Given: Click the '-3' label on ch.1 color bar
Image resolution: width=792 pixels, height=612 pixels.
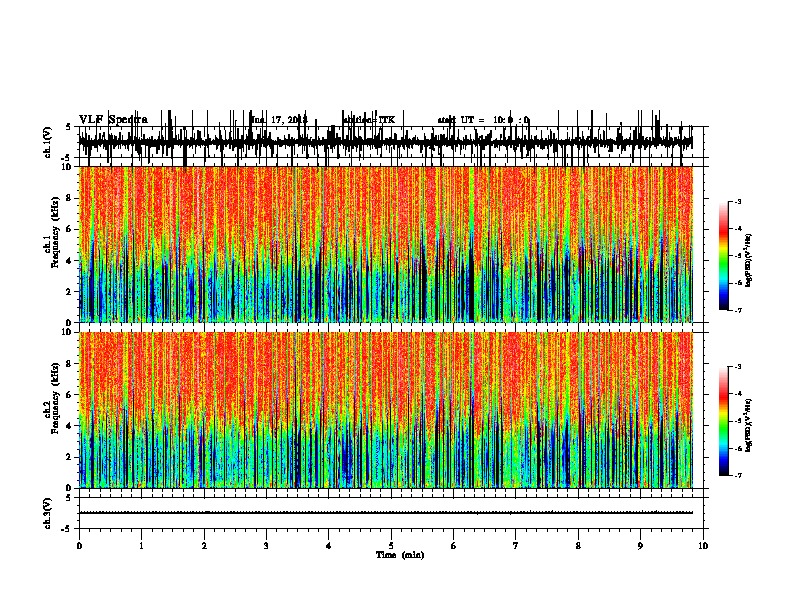Looking at the screenshot, I should tap(737, 202).
